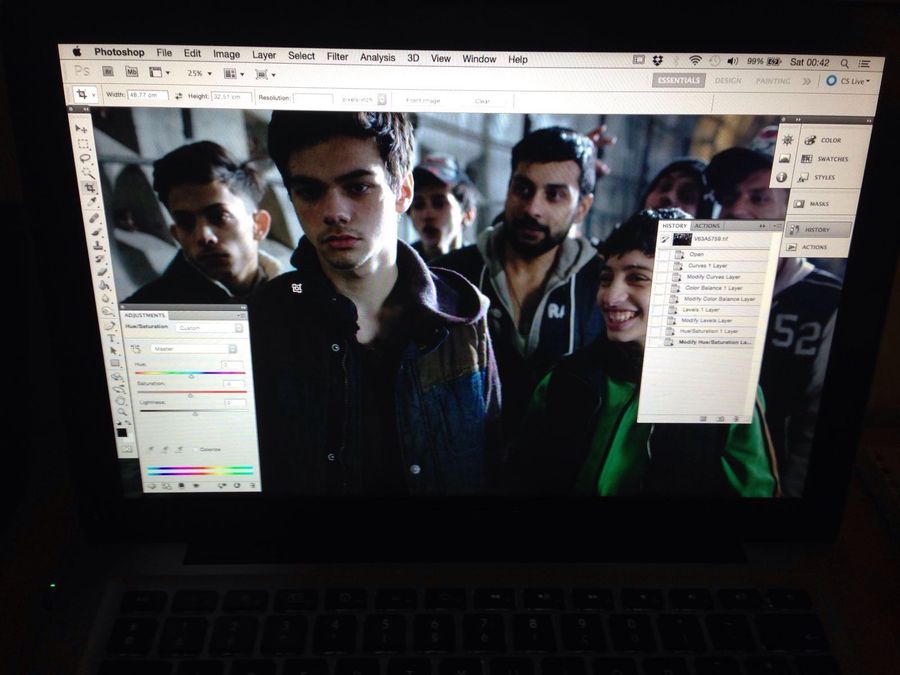900x675 pixels.
Task: Click the Adjustments panel tab
Action: click(x=145, y=315)
